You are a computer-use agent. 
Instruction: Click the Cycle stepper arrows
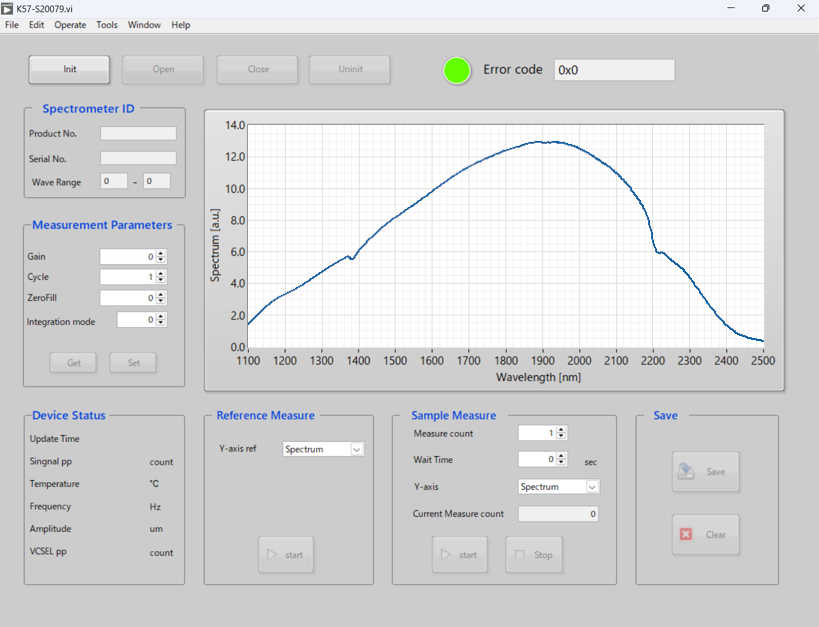162,277
